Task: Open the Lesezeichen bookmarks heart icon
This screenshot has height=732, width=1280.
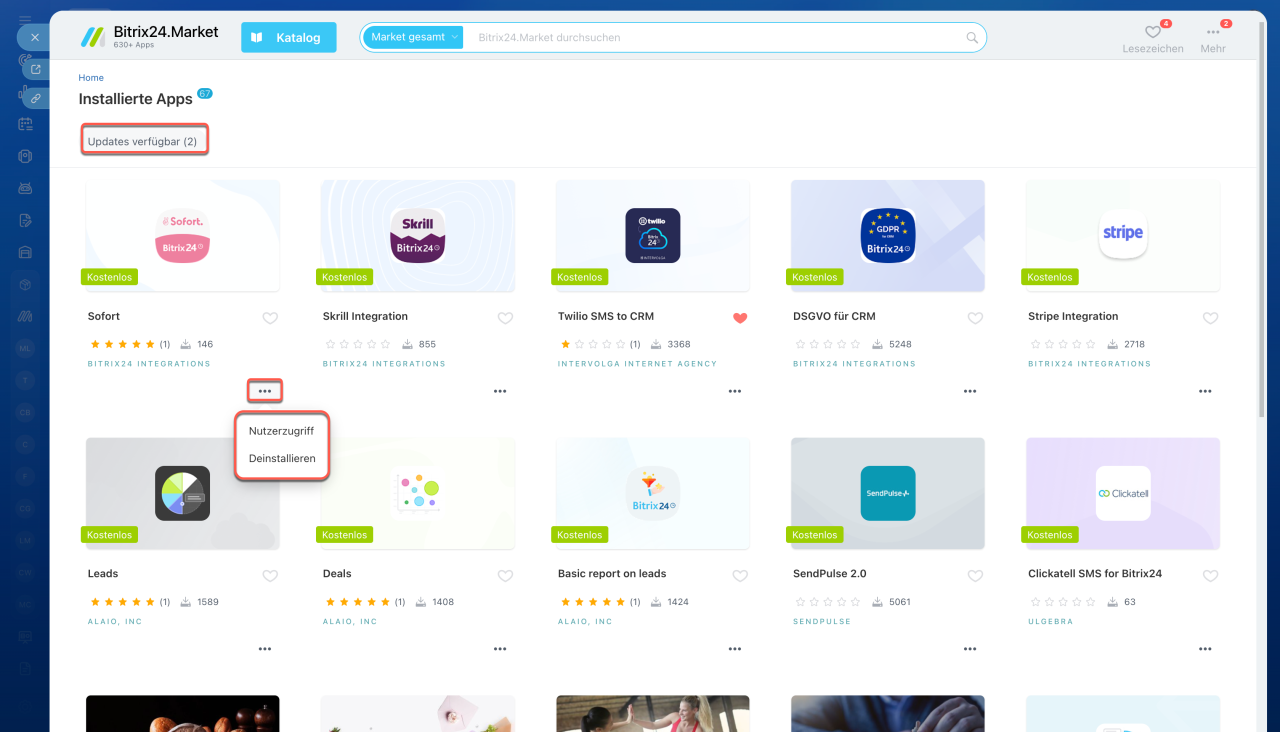Action: [x=1153, y=32]
